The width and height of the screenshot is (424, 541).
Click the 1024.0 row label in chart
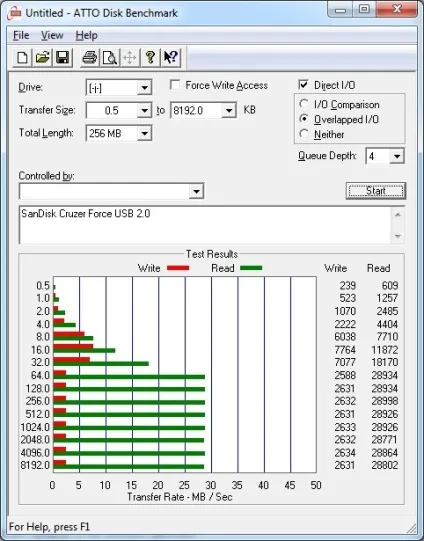click(x=35, y=427)
